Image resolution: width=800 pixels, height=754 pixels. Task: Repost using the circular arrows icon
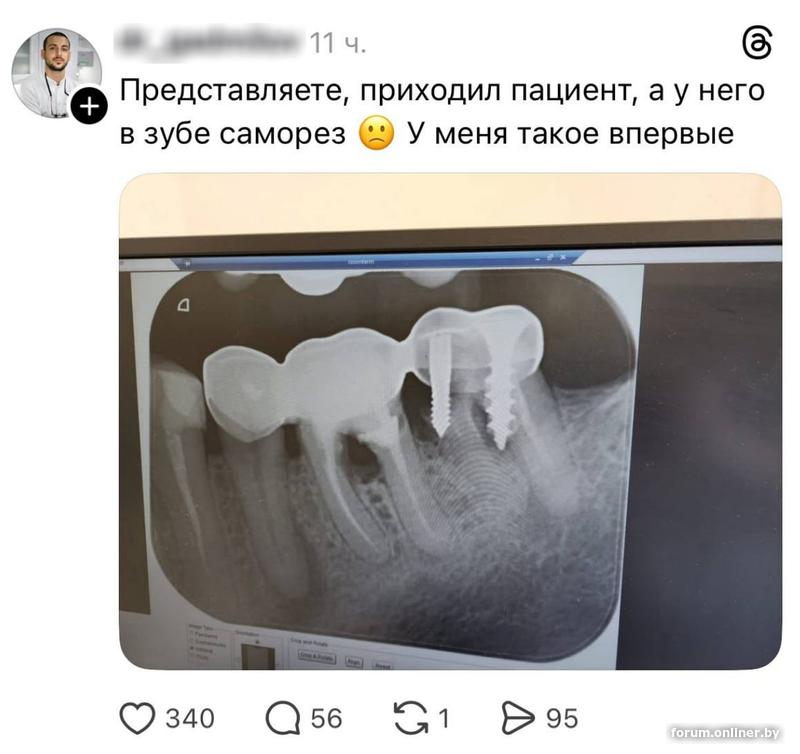pyautogui.click(x=411, y=718)
